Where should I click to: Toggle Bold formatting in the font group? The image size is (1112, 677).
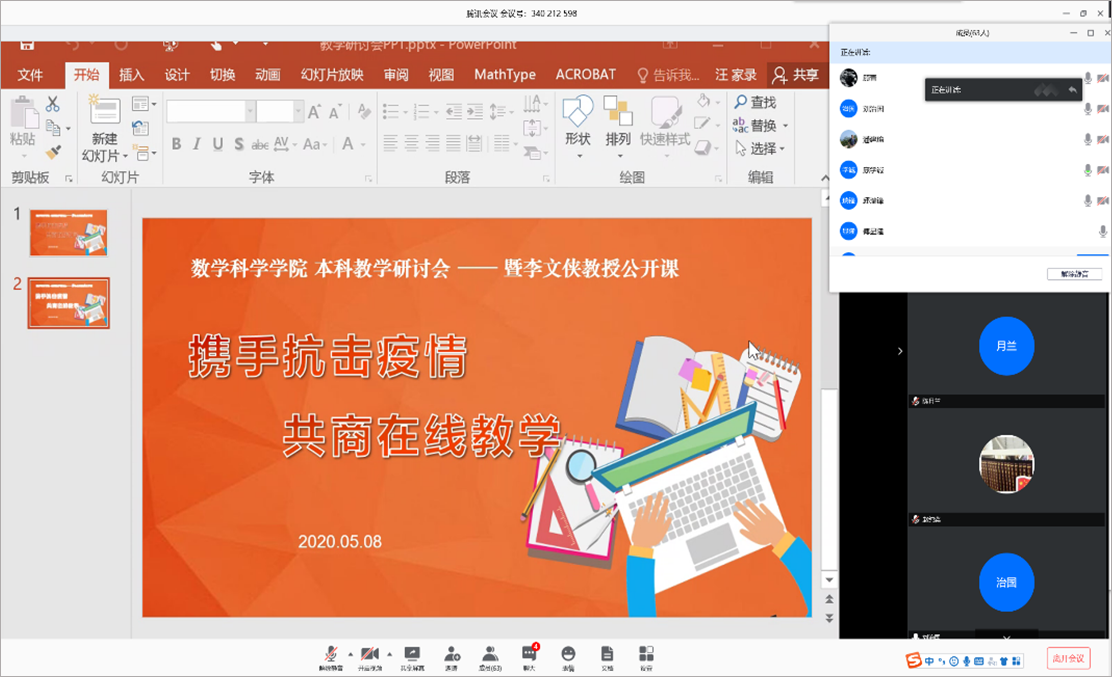pos(176,144)
